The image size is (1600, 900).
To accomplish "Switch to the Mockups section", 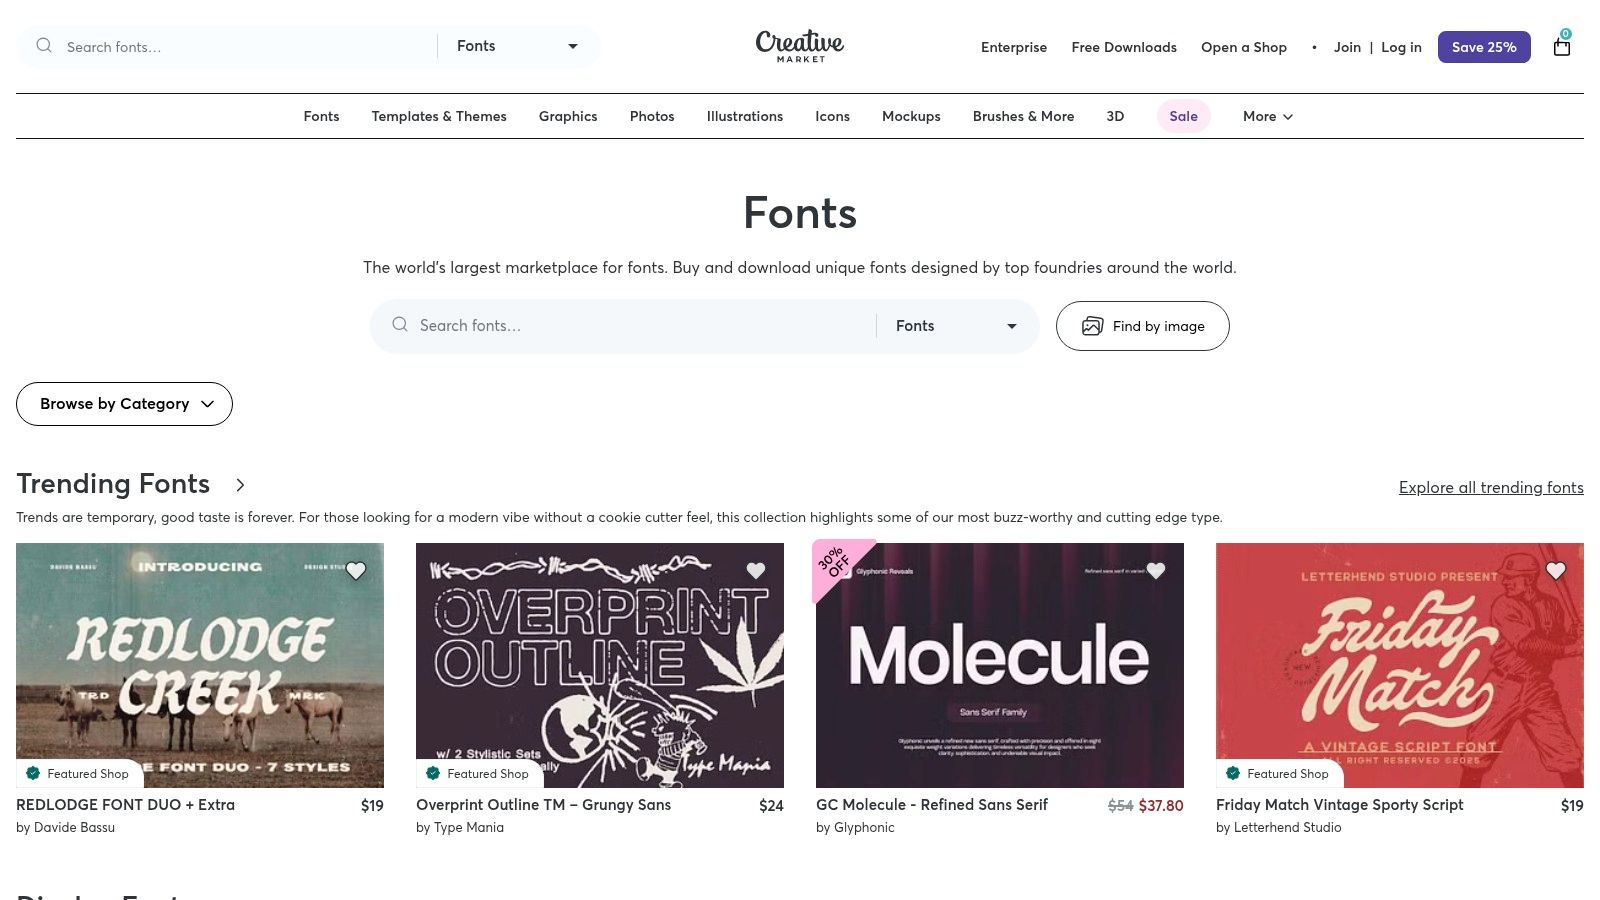I will [911, 116].
